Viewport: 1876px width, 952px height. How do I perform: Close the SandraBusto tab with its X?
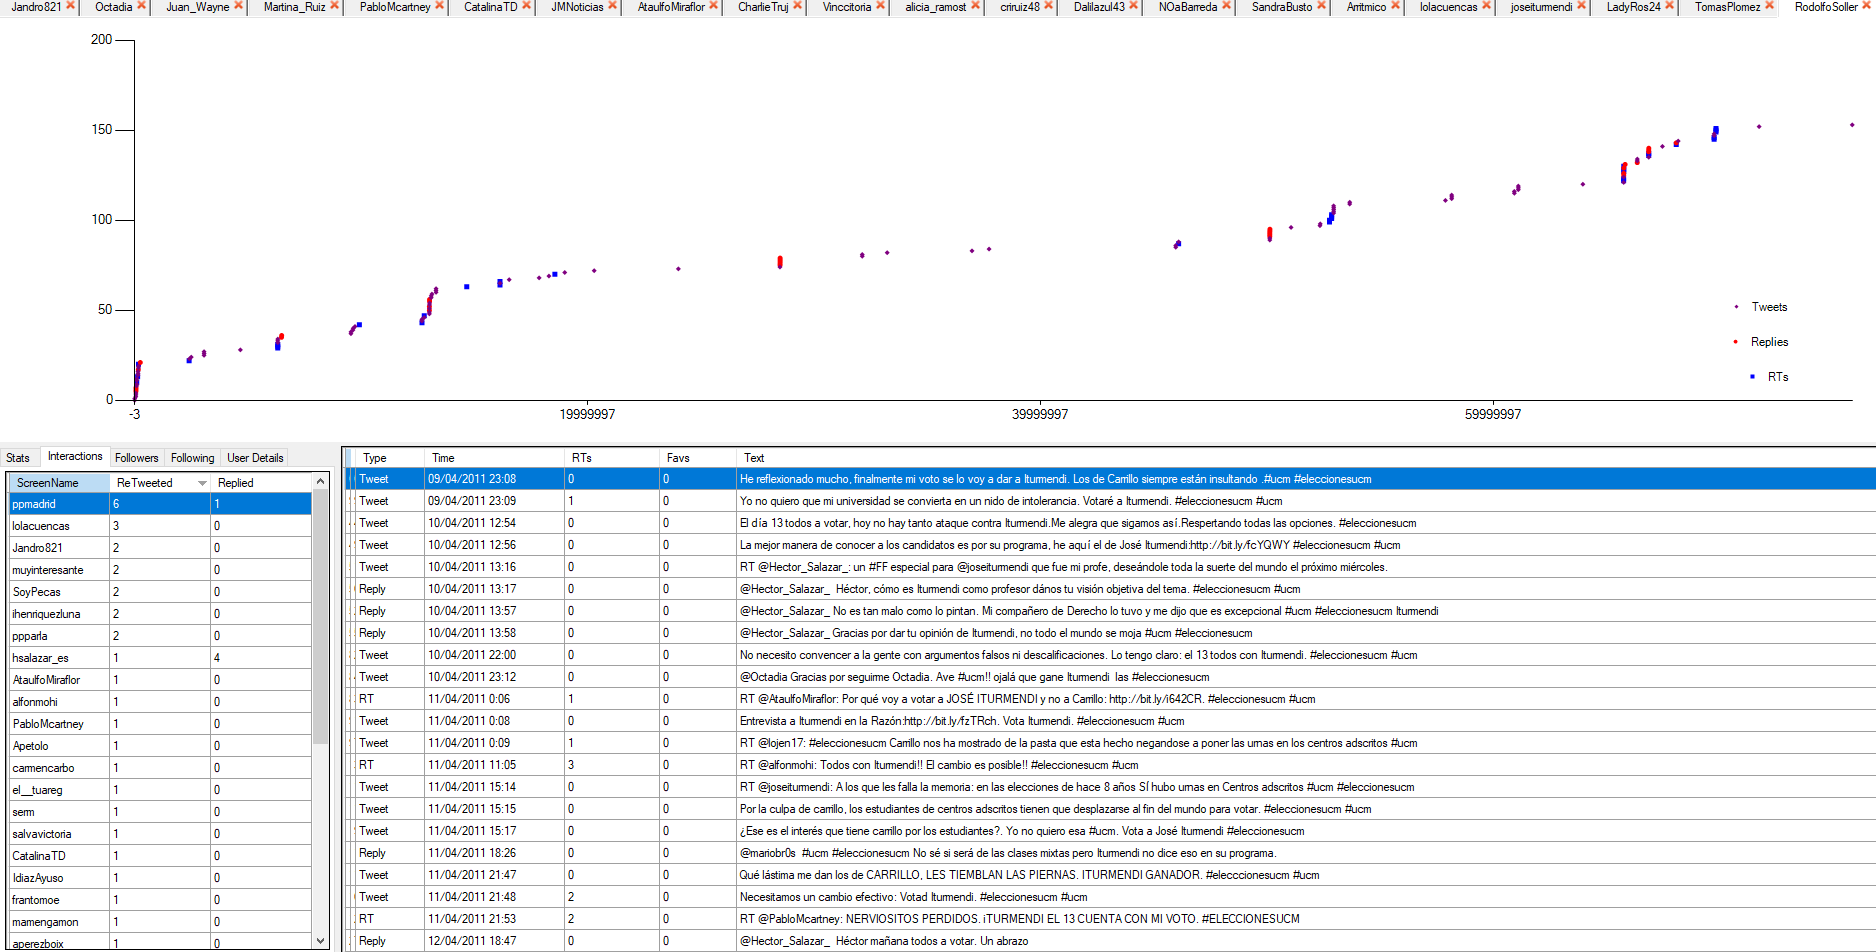(x=1321, y=6)
